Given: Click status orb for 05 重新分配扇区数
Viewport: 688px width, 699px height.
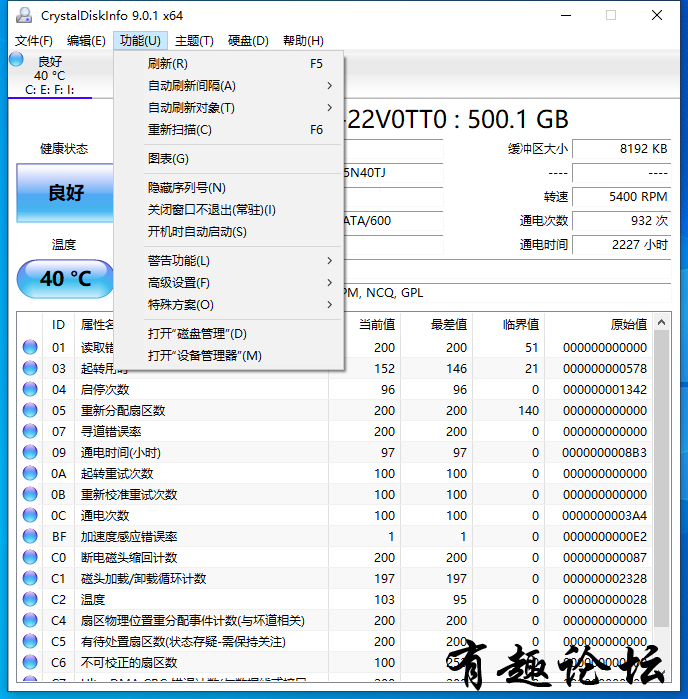Looking at the screenshot, I should [30, 410].
